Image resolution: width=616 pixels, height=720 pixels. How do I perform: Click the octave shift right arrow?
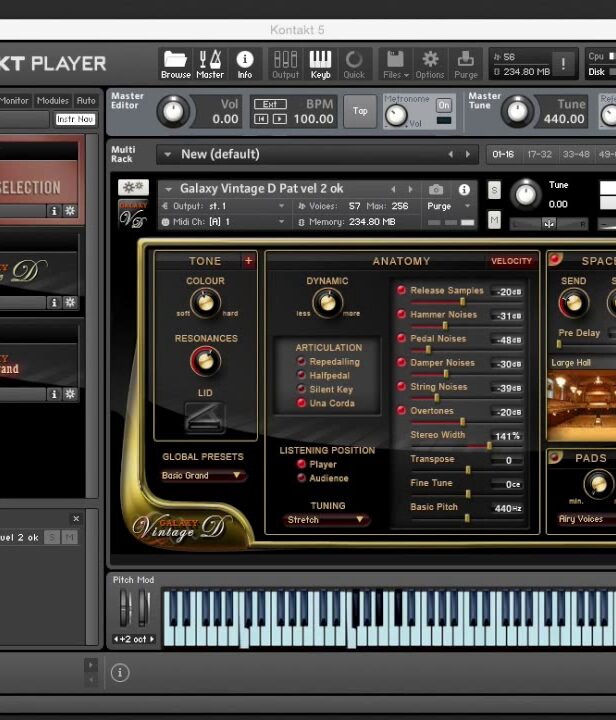tap(151, 639)
